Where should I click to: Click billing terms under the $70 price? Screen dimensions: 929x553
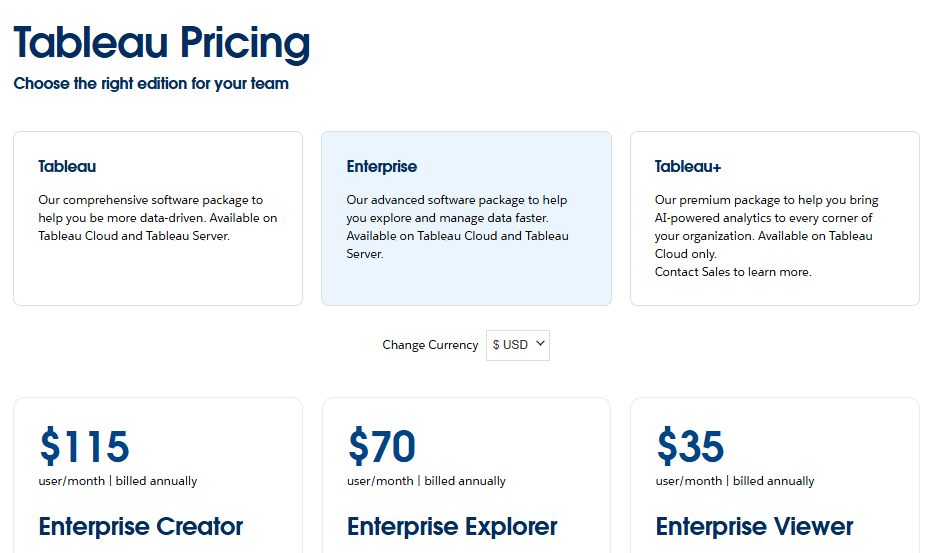pos(426,481)
